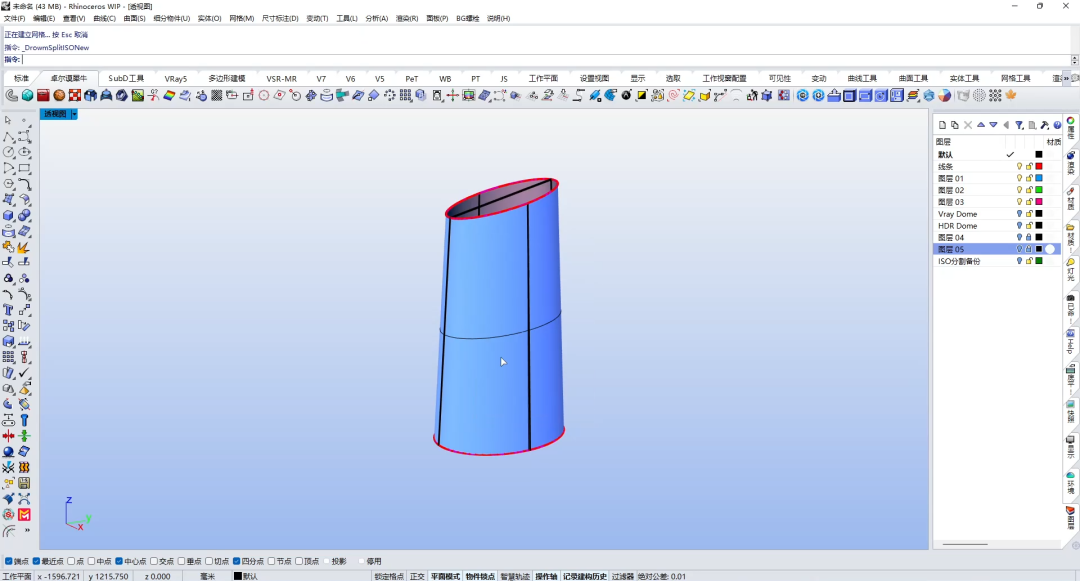Click the new layer icon in layers panel
Image resolution: width=1080 pixels, height=581 pixels.
click(942, 125)
